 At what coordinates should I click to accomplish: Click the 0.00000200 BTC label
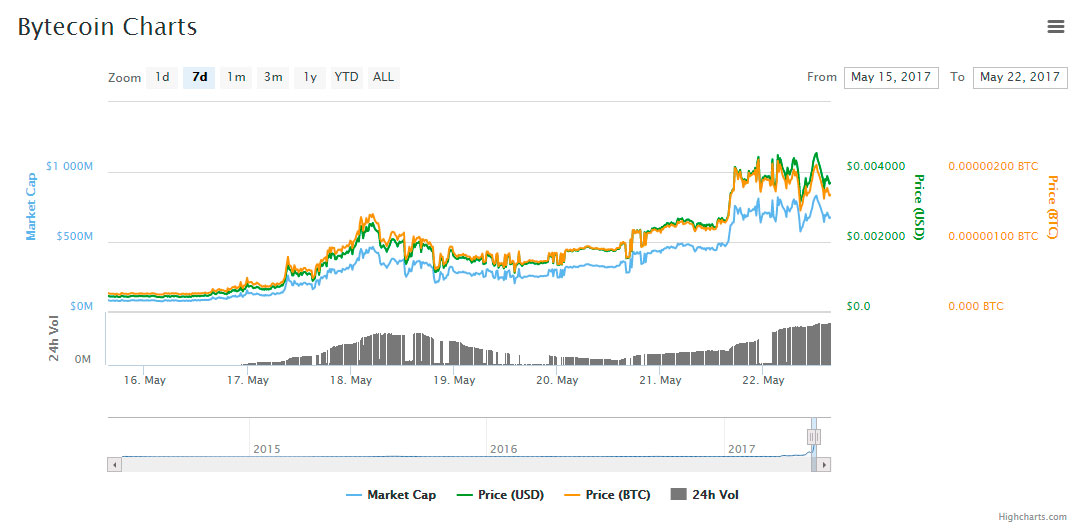pos(993,166)
